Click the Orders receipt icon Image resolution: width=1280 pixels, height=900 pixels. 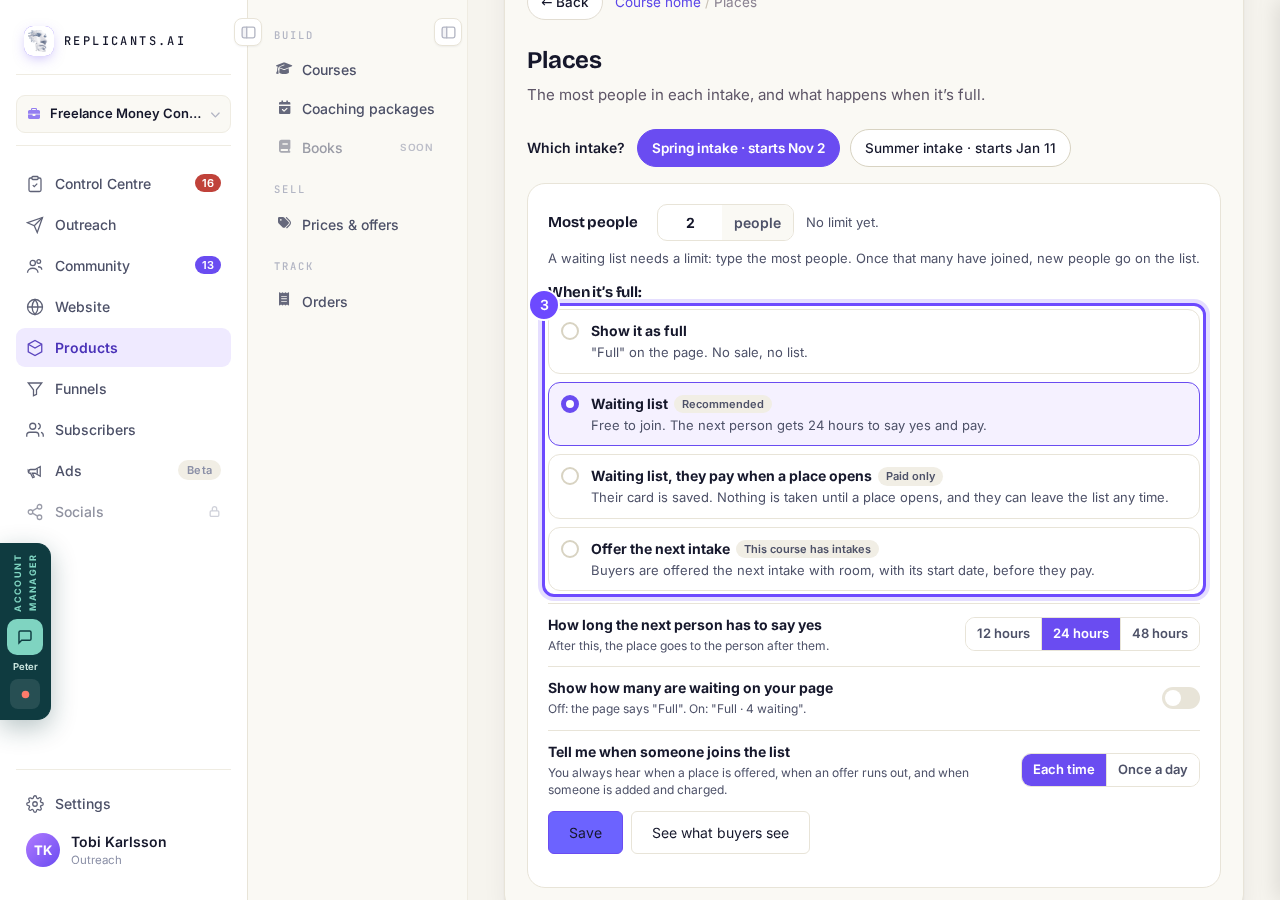click(x=284, y=300)
